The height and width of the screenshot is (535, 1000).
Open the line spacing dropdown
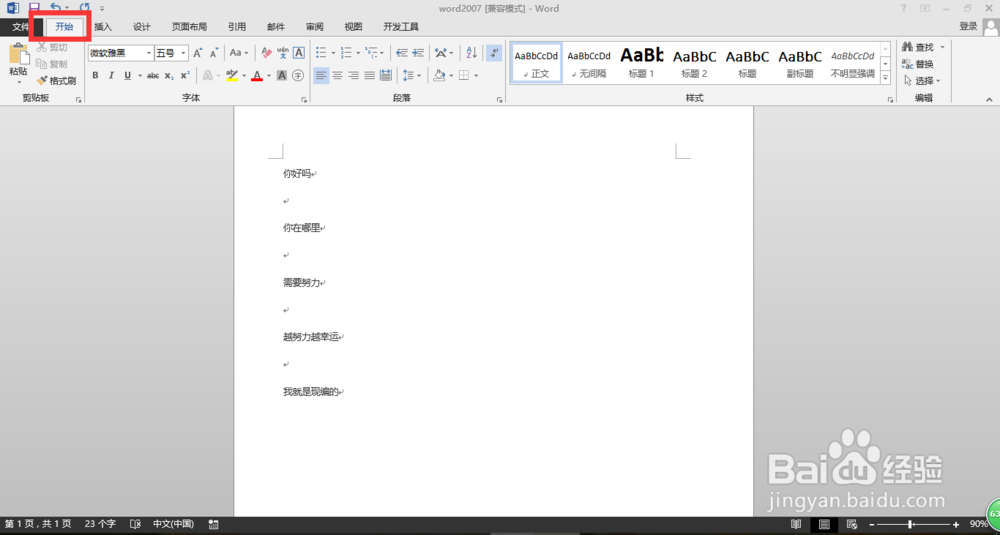411,76
